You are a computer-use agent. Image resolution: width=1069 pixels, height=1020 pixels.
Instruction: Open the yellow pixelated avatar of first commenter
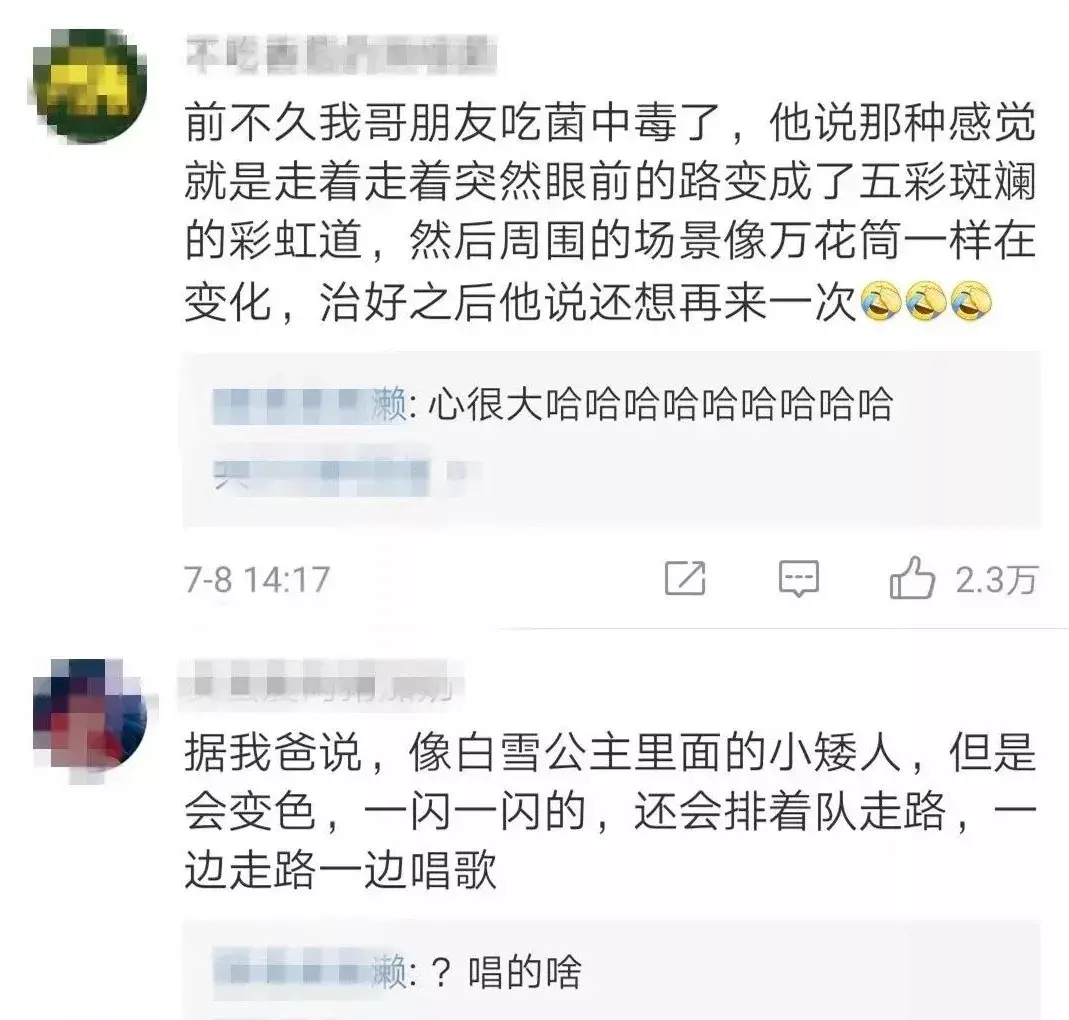click(x=87, y=85)
